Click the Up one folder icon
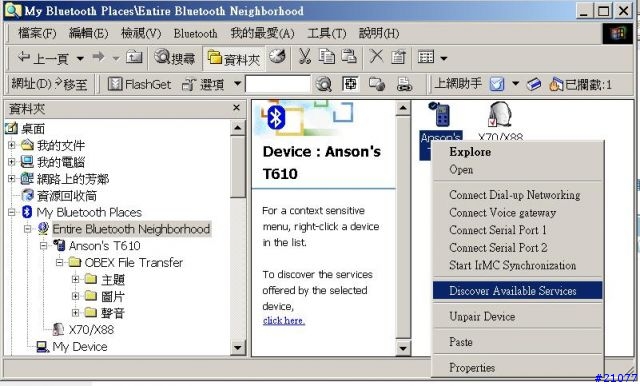The height and width of the screenshot is (386, 640). click(x=134, y=58)
